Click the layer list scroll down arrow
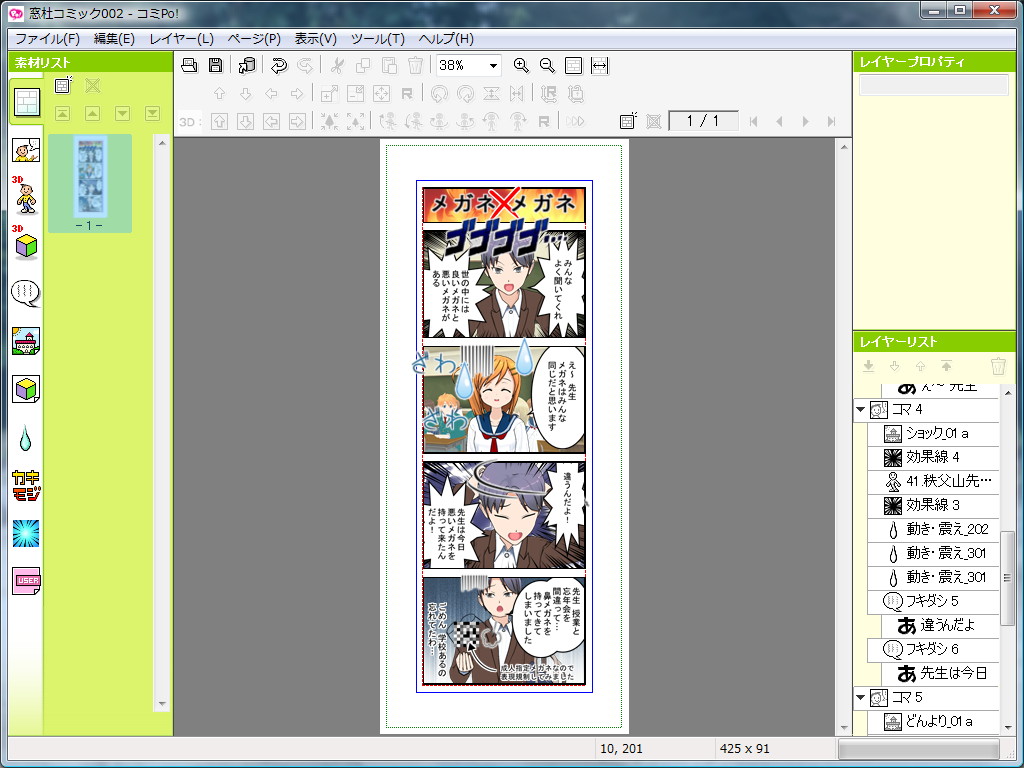This screenshot has width=1024, height=768. [1008, 727]
